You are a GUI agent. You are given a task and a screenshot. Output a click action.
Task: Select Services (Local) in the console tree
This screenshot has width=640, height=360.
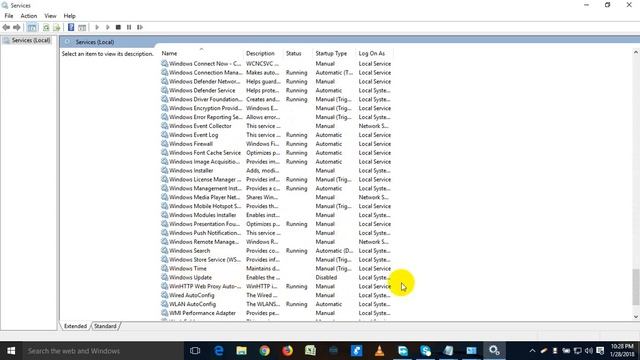31,40
